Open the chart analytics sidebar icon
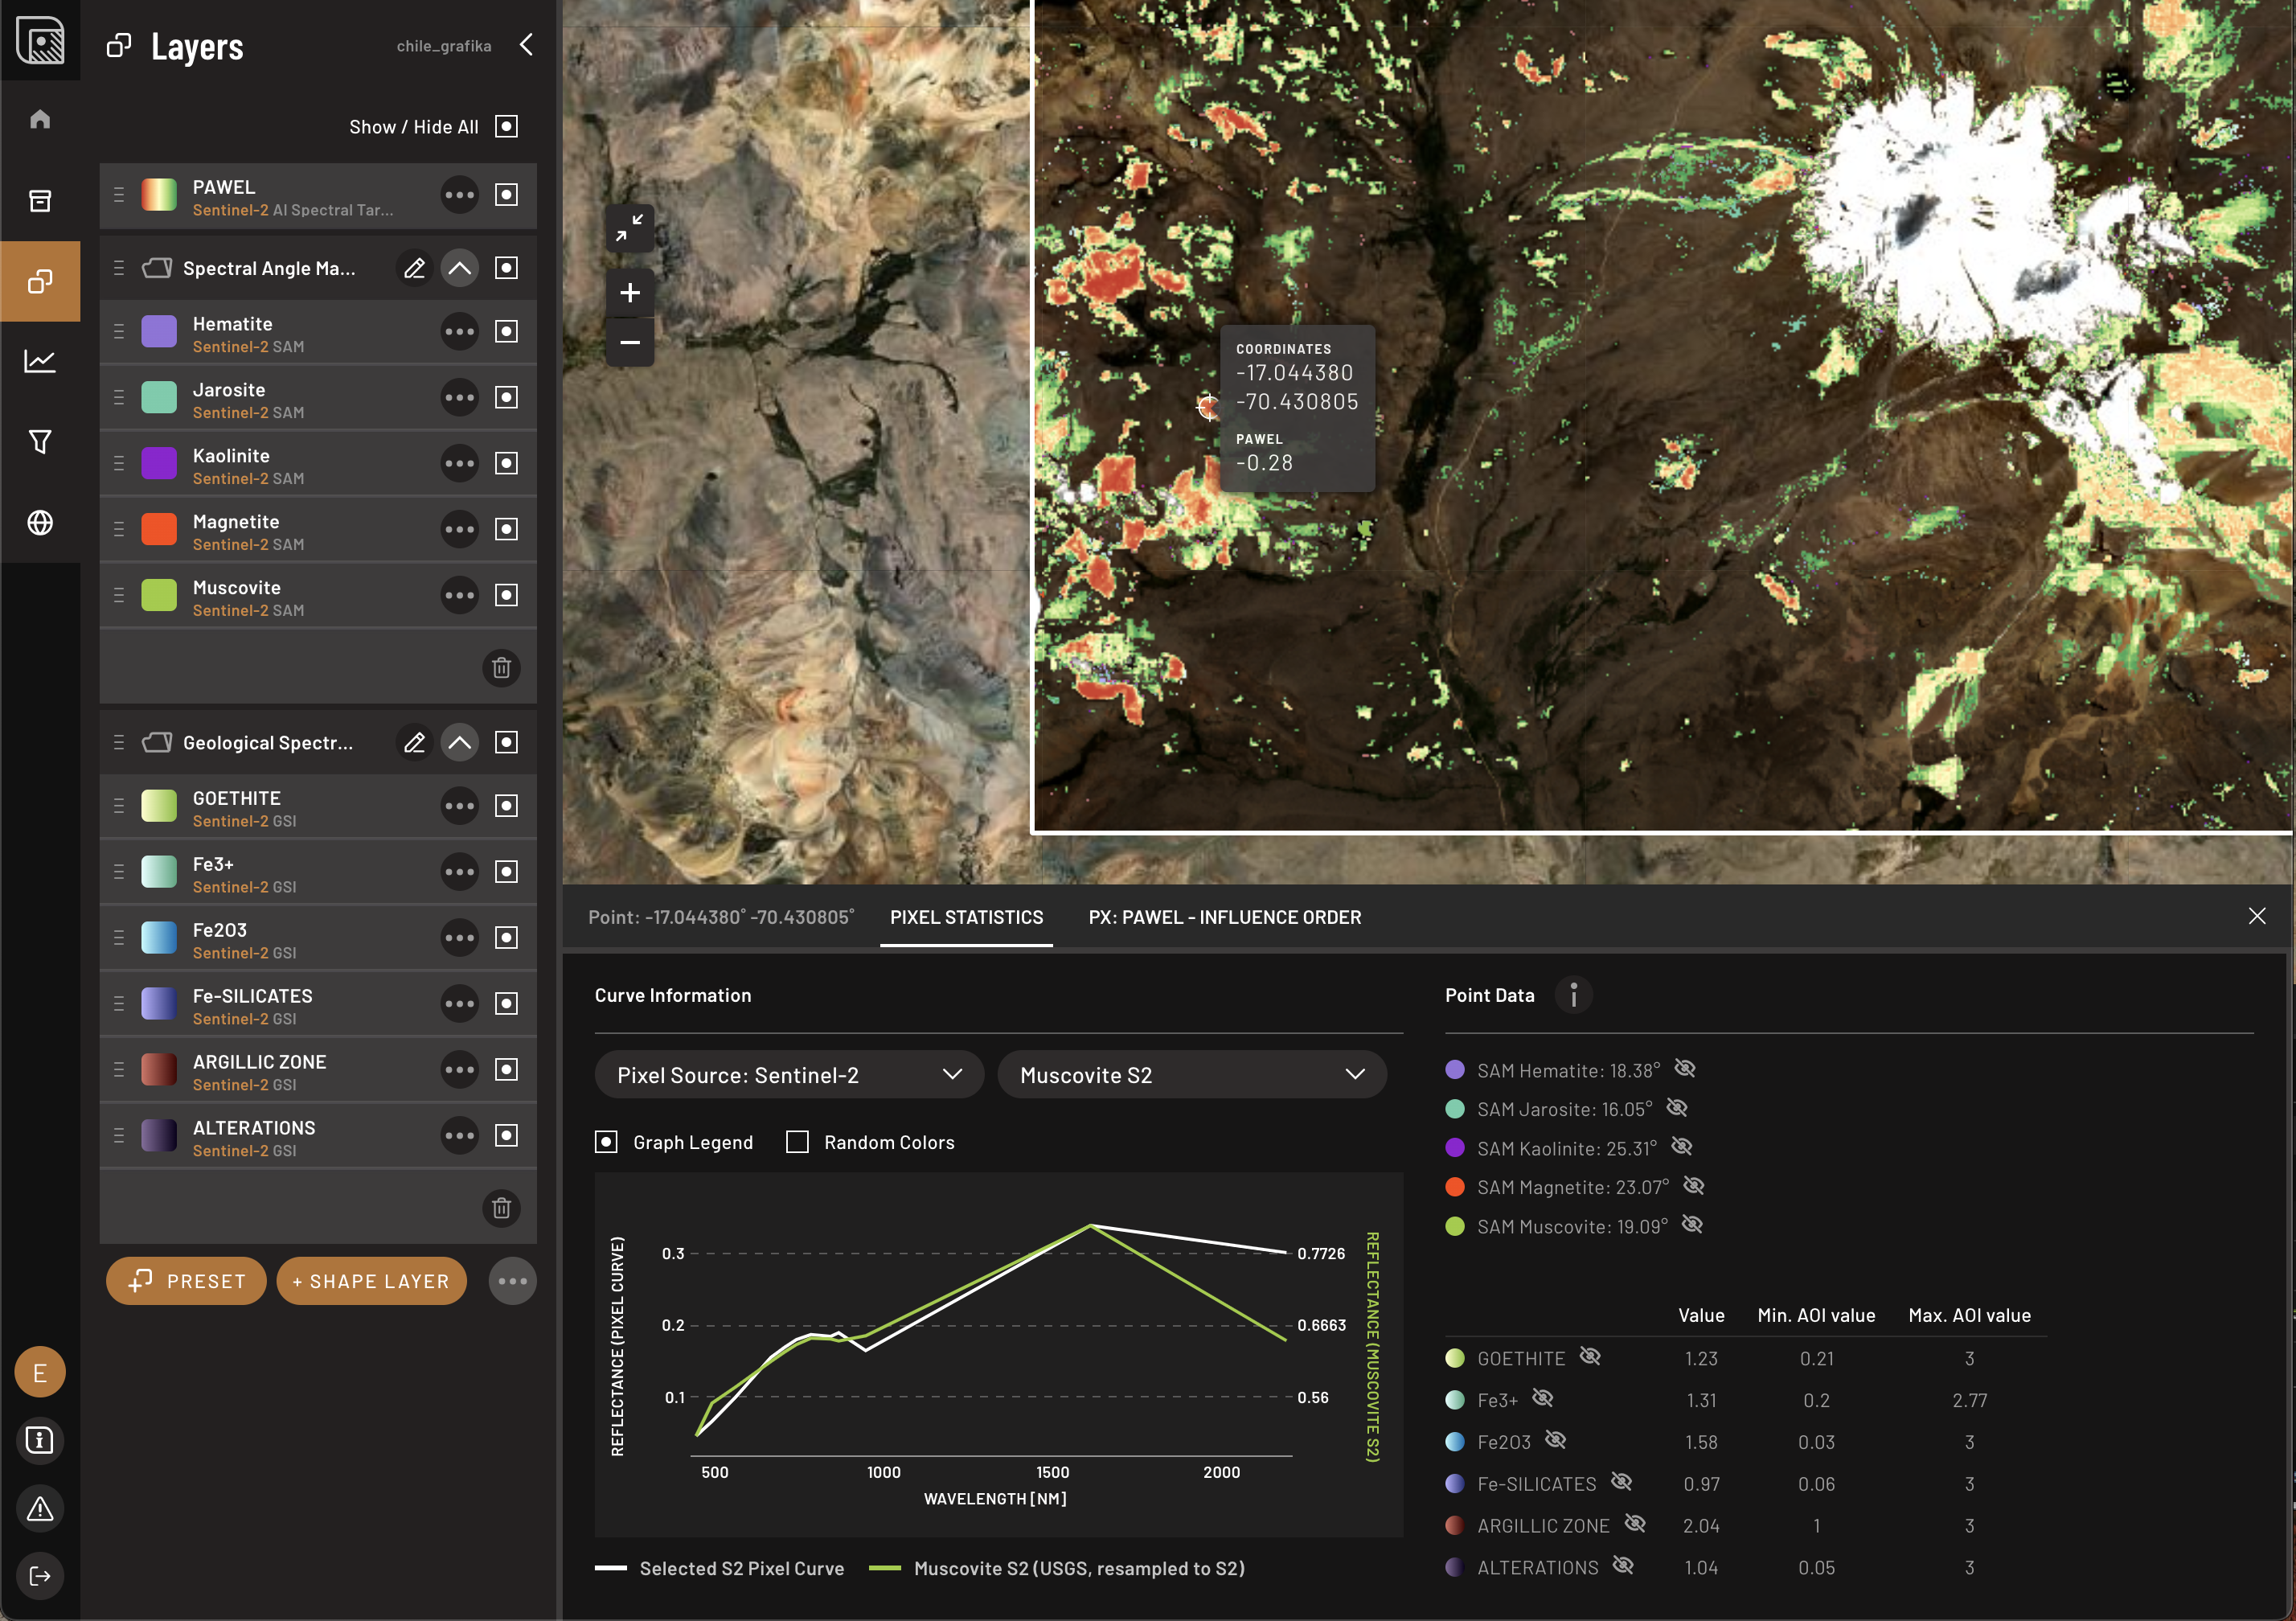The image size is (2296, 1621). coord(40,361)
